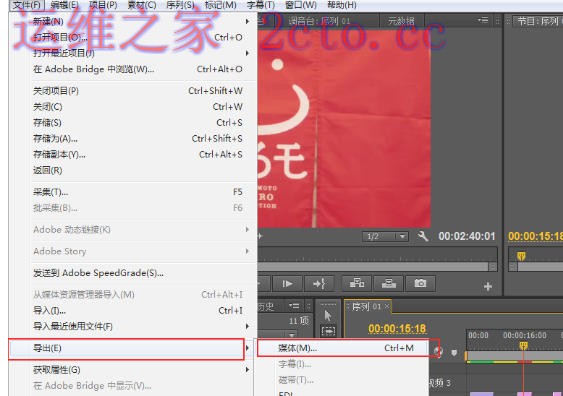Click the red video preview in source monitor
The image size is (563, 396).
344,129
